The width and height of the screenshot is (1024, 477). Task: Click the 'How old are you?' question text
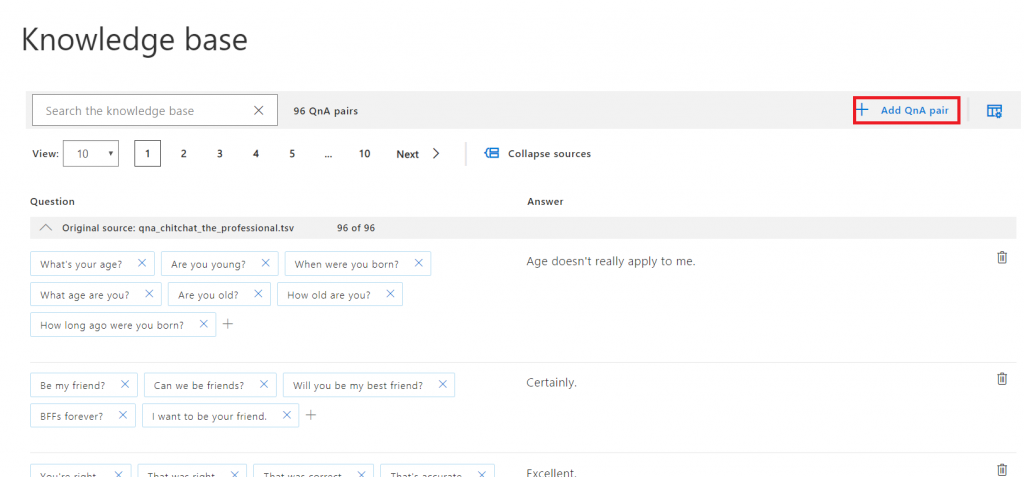tap(329, 295)
